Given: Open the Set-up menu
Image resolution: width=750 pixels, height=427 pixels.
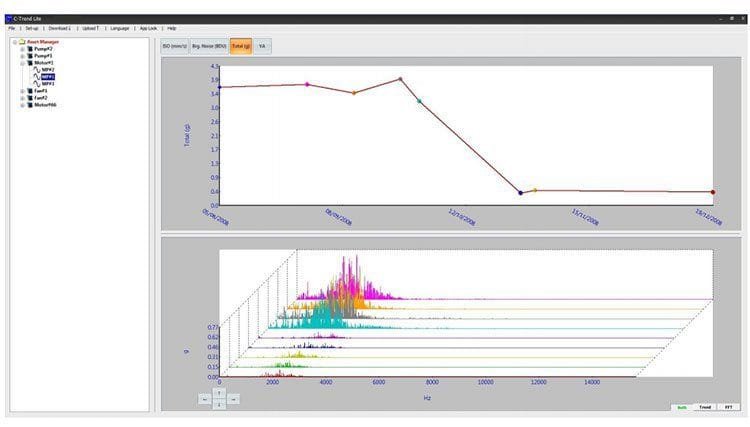Looking at the screenshot, I should click(x=32, y=28).
